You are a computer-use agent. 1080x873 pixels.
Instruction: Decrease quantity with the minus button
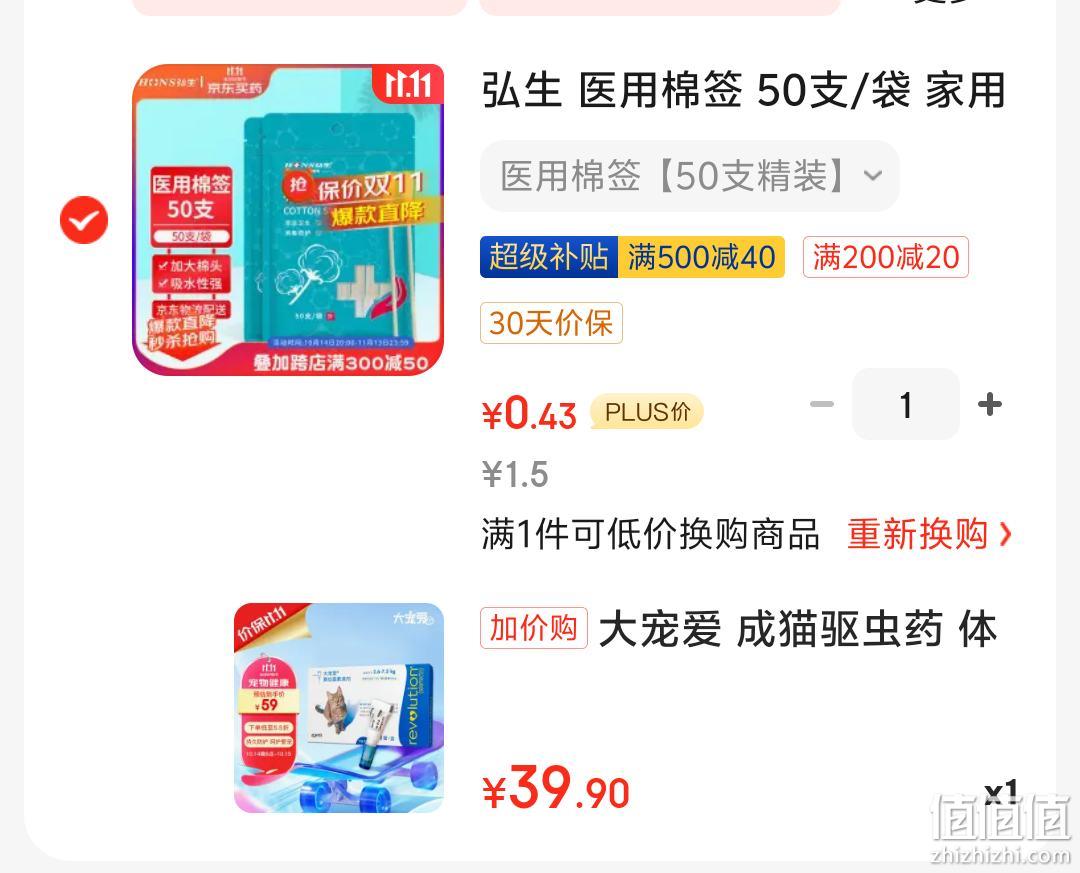click(x=822, y=404)
